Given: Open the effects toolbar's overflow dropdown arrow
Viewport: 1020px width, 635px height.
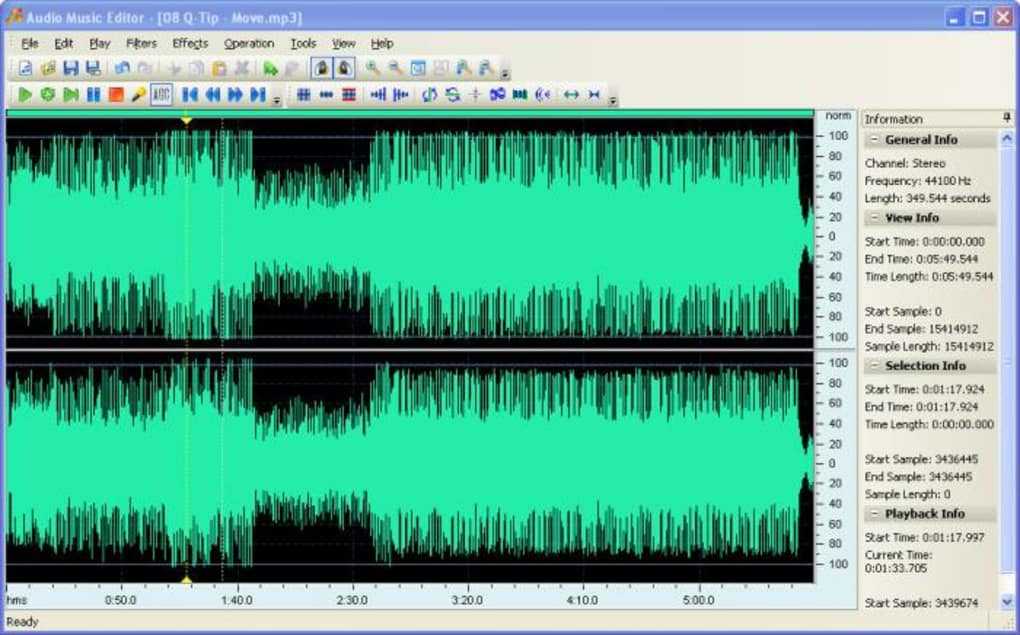Looking at the screenshot, I should coord(613,100).
